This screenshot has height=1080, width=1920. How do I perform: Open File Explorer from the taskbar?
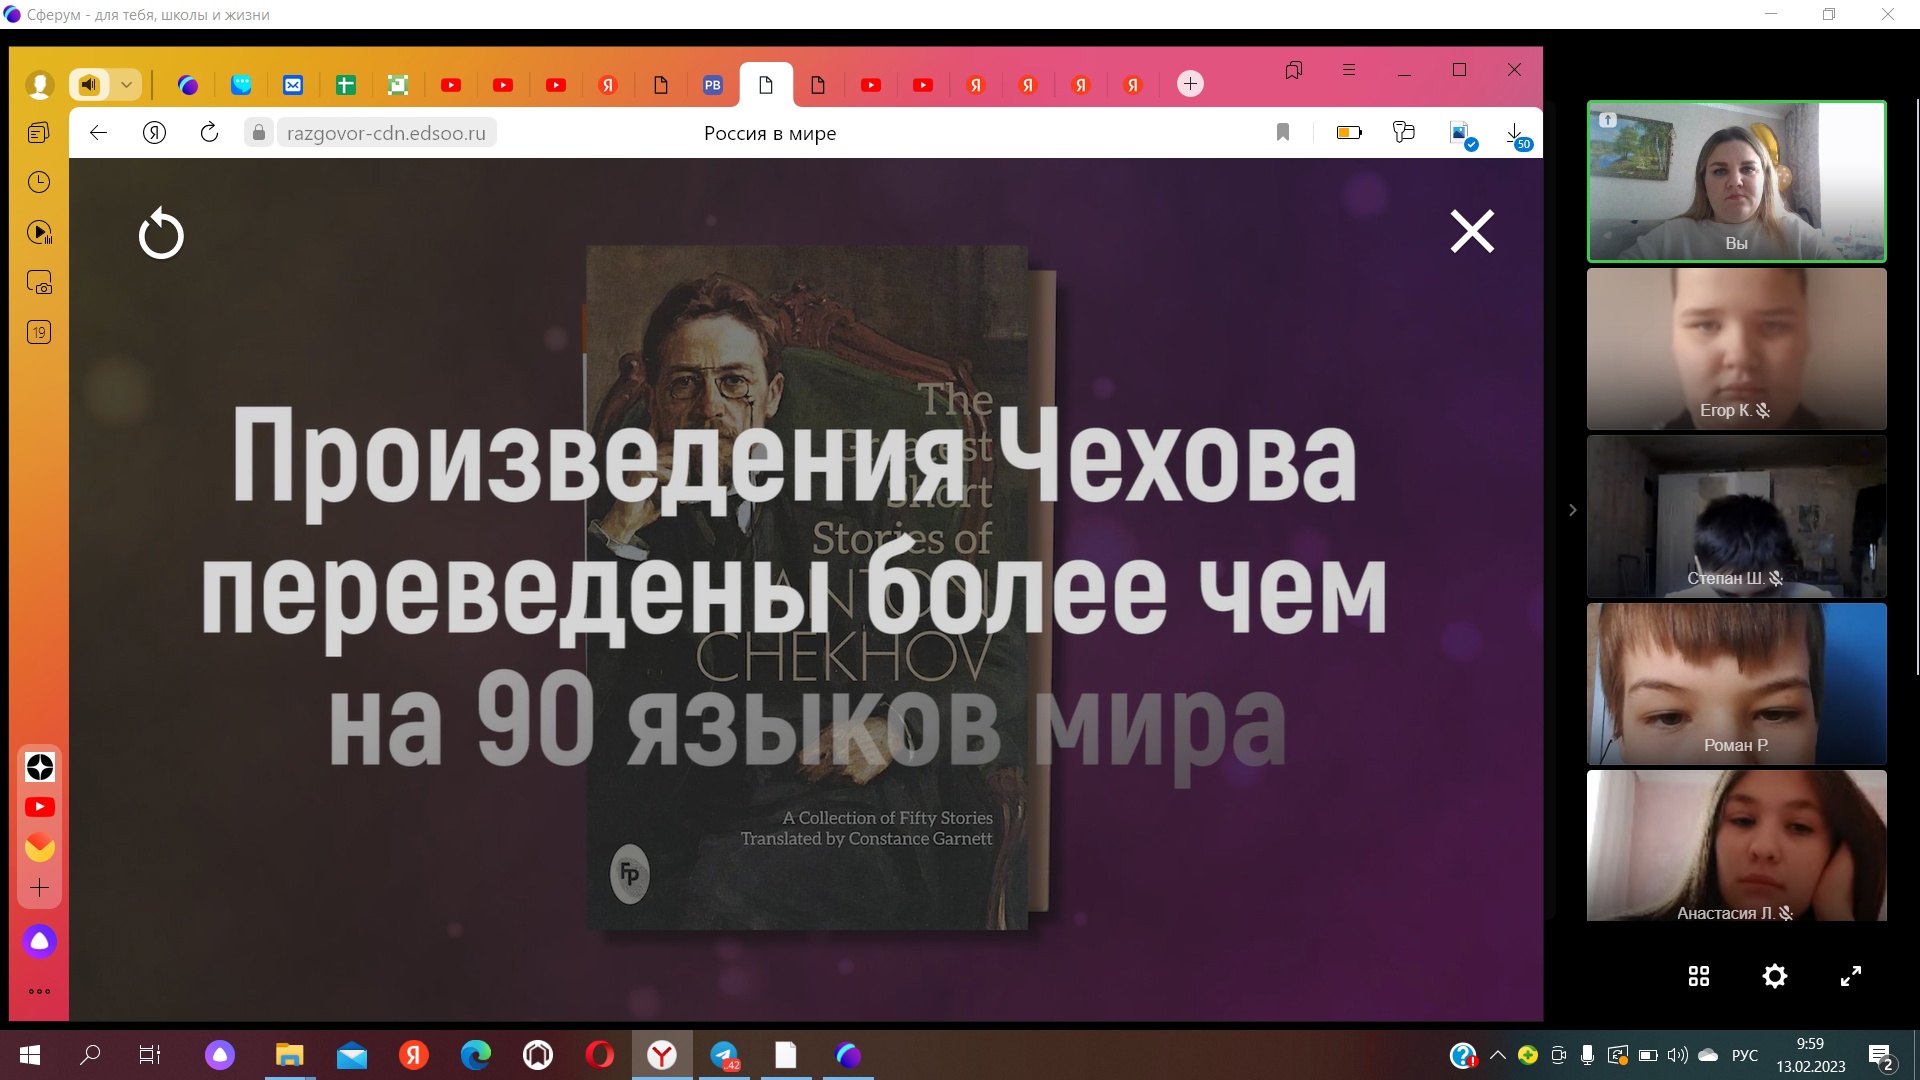(x=290, y=1055)
